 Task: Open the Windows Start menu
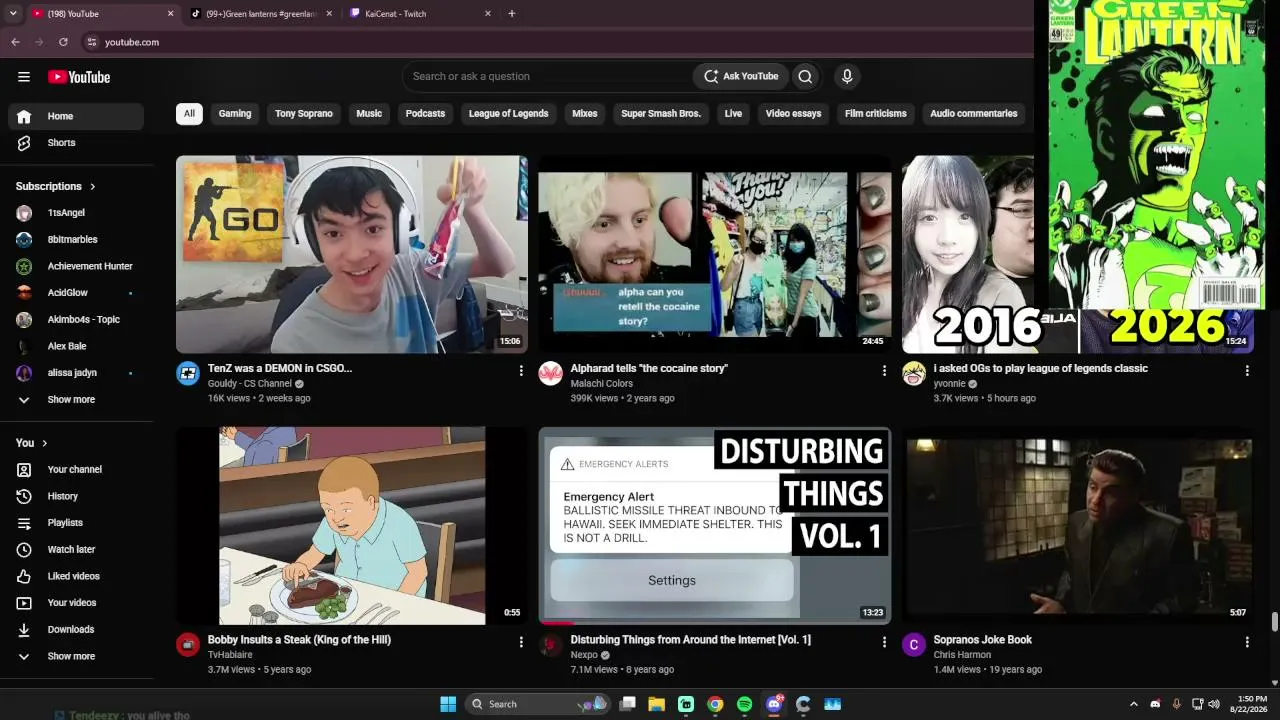(448, 704)
